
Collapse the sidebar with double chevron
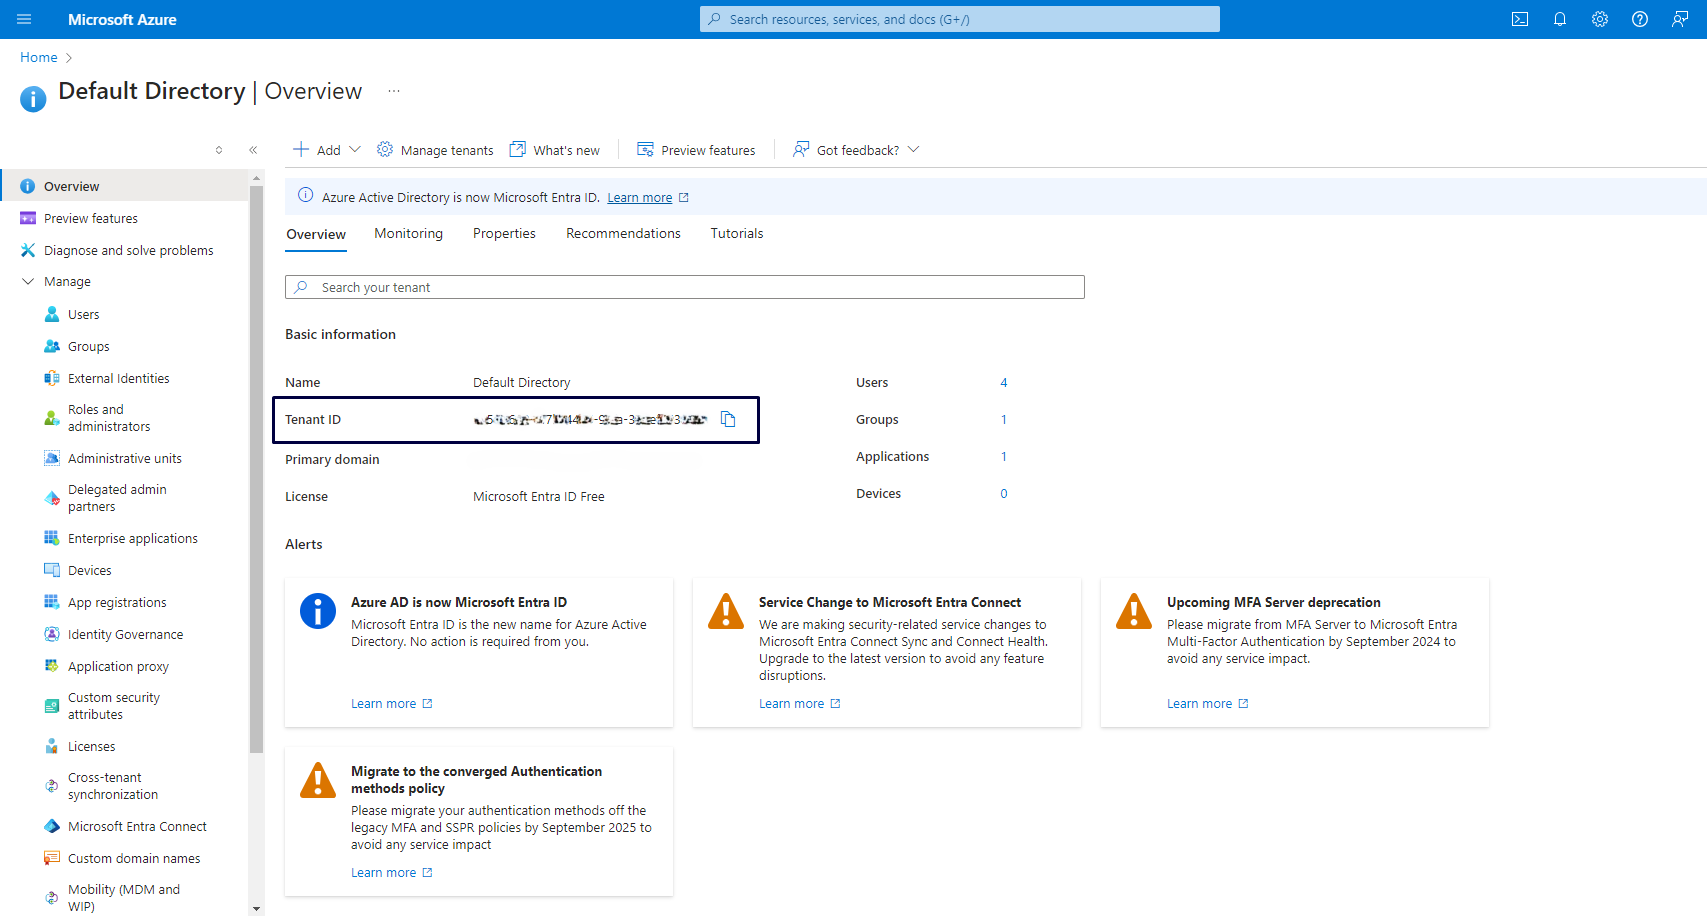click(x=253, y=150)
